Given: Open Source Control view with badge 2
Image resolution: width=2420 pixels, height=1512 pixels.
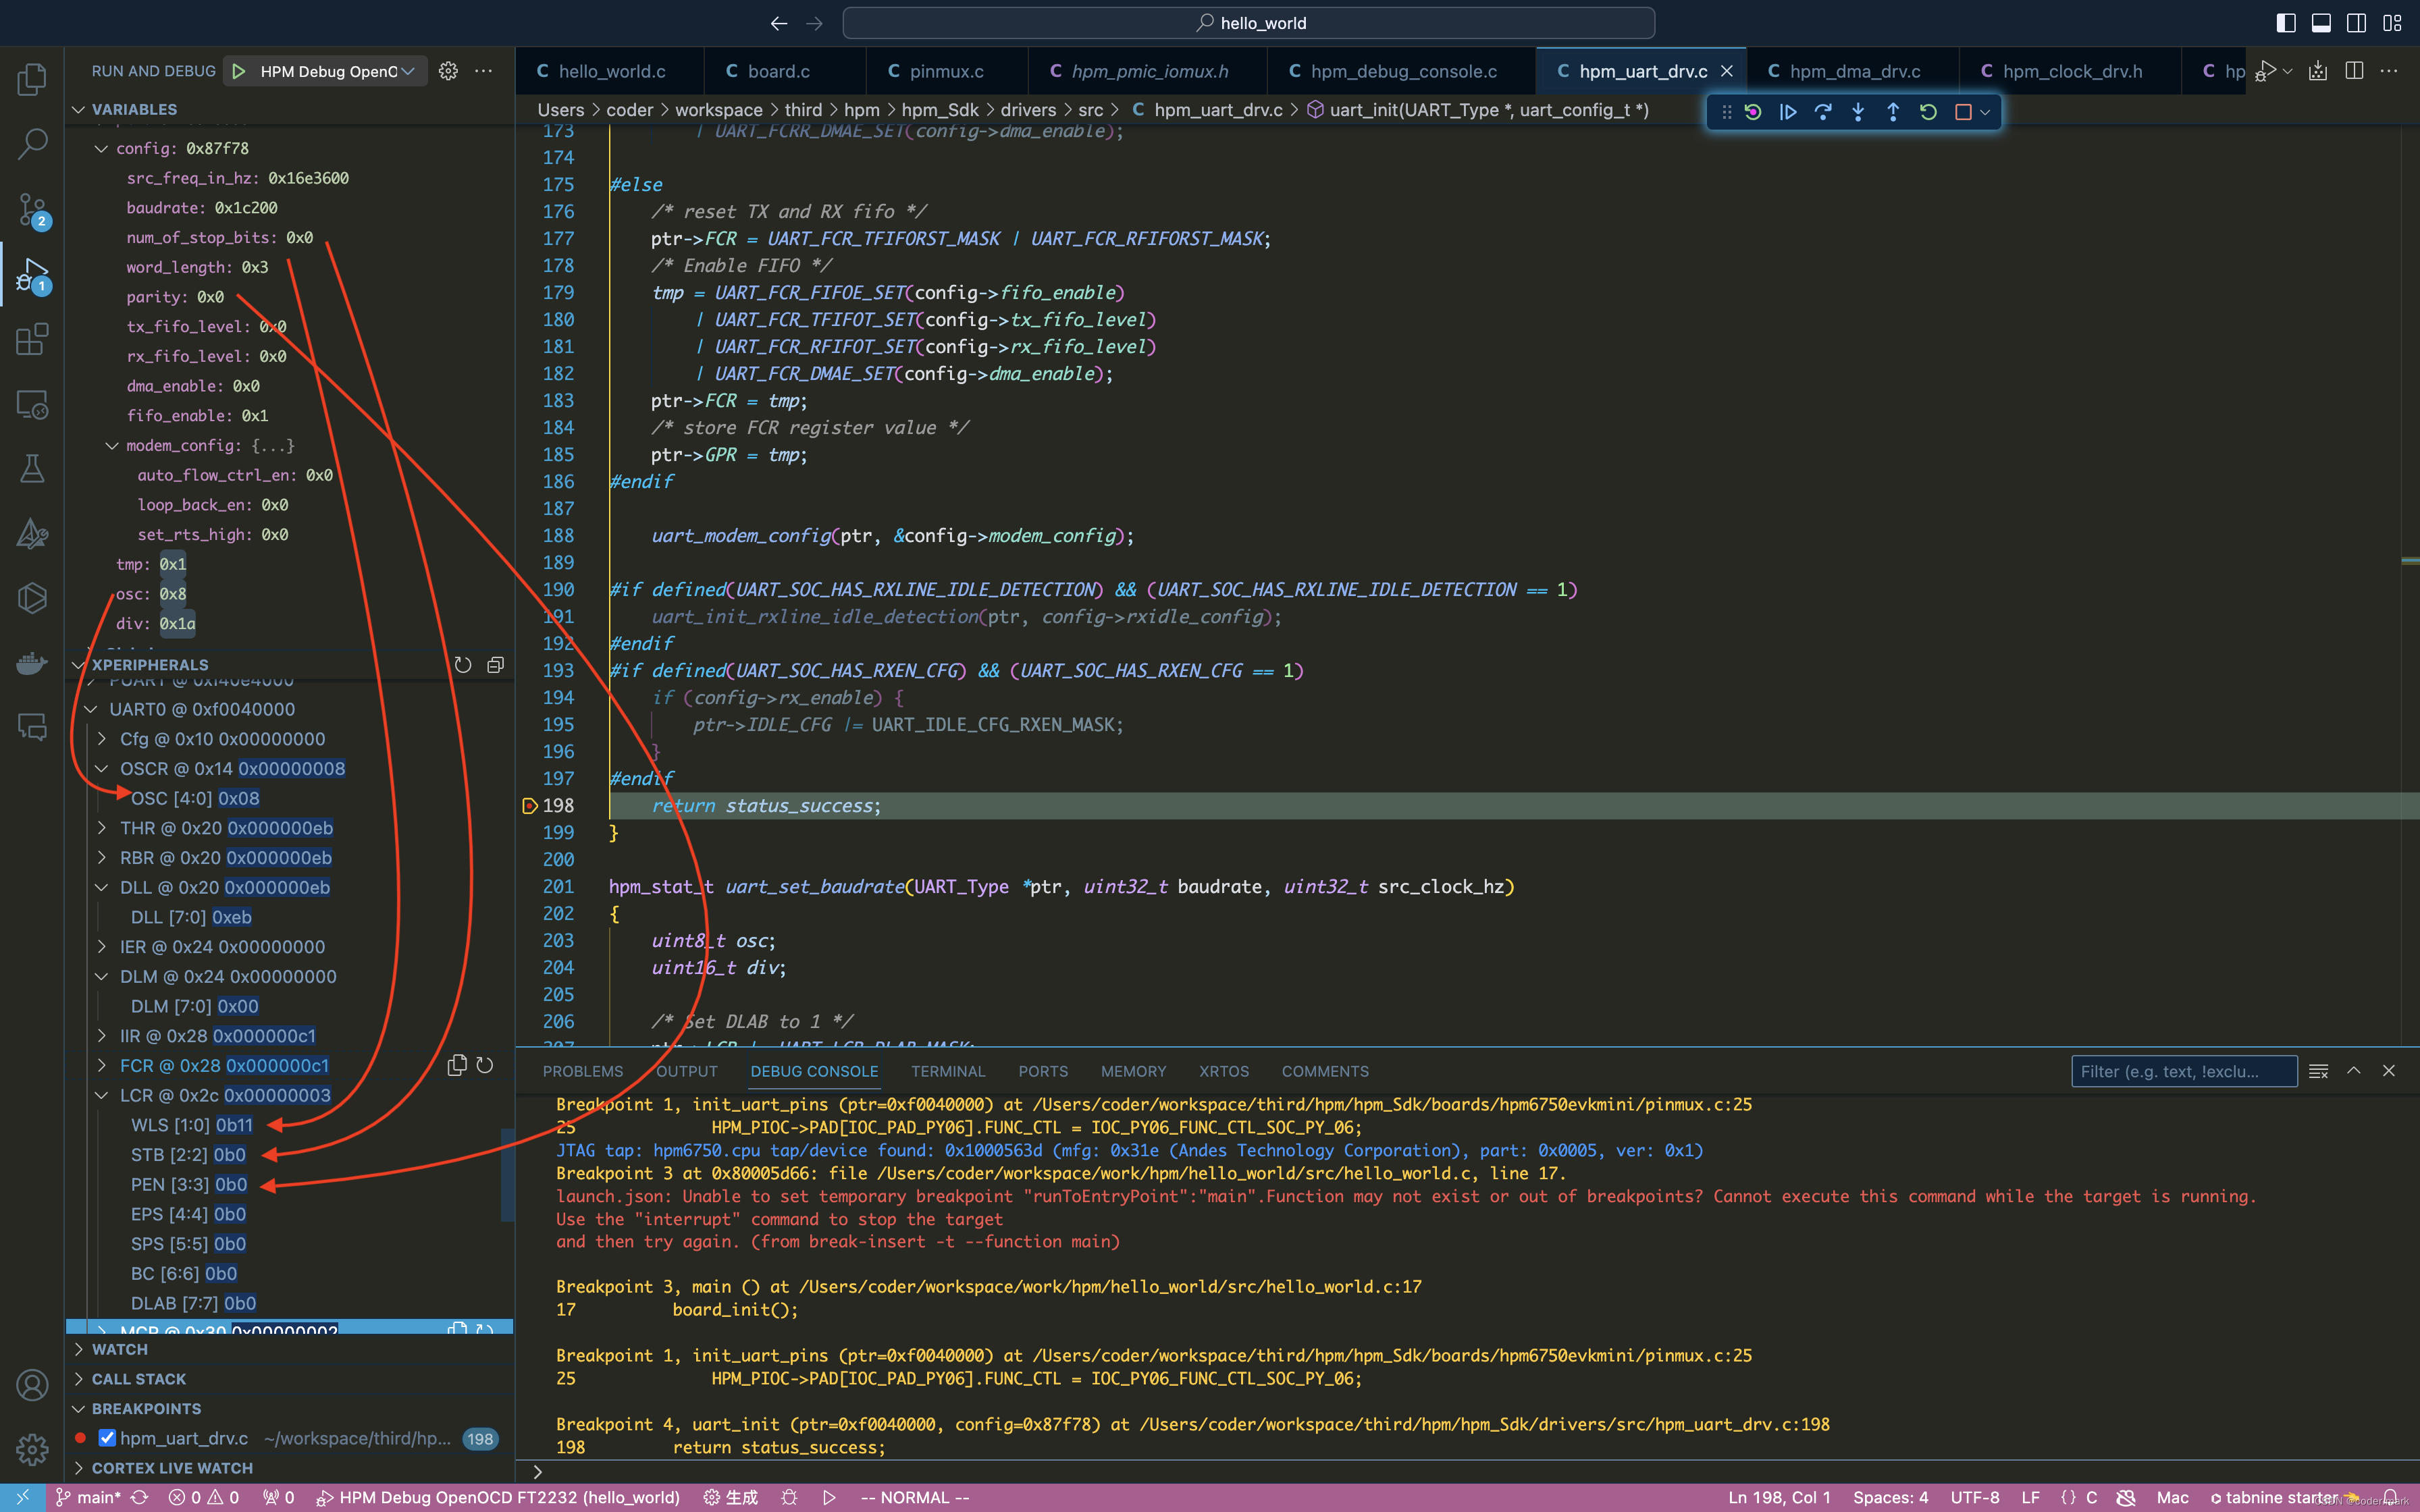Looking at the screenshot, I should click(32, 210).
